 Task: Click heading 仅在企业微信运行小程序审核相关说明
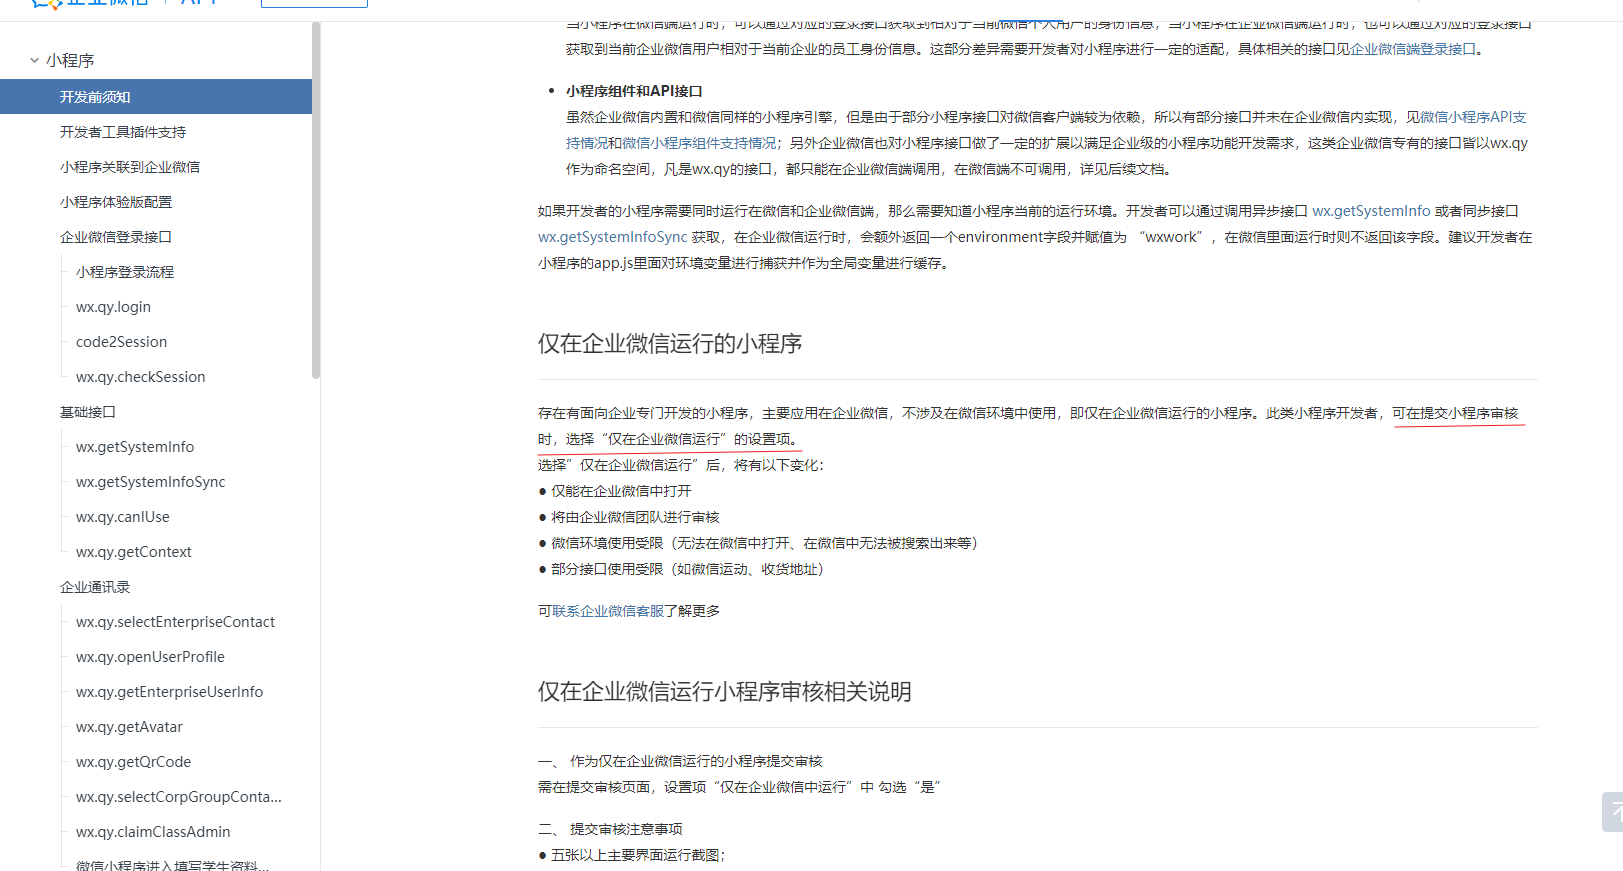coord(725,692)
